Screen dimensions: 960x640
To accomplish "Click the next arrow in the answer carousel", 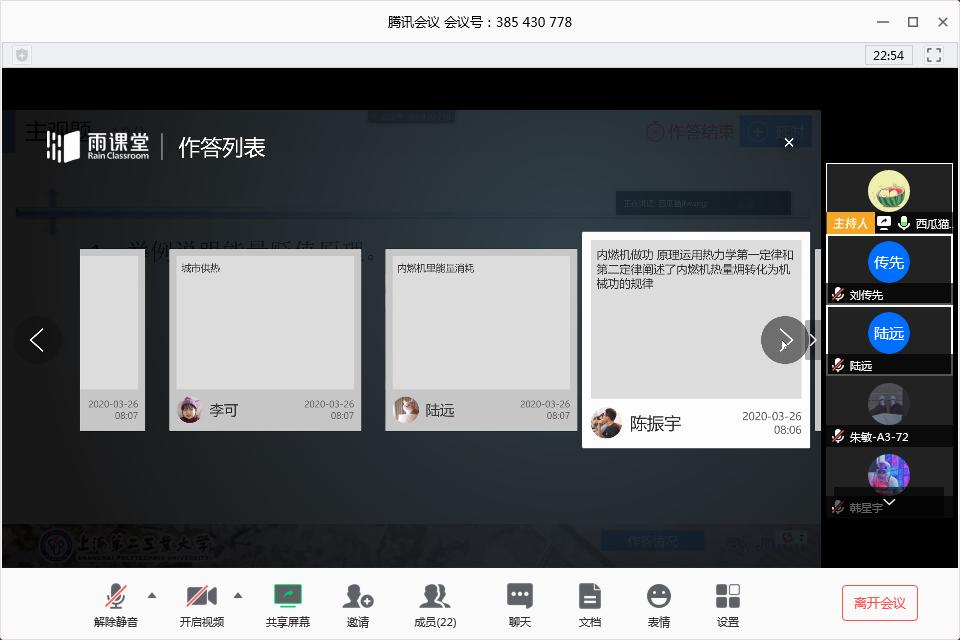I will click(x=784, y=341).
